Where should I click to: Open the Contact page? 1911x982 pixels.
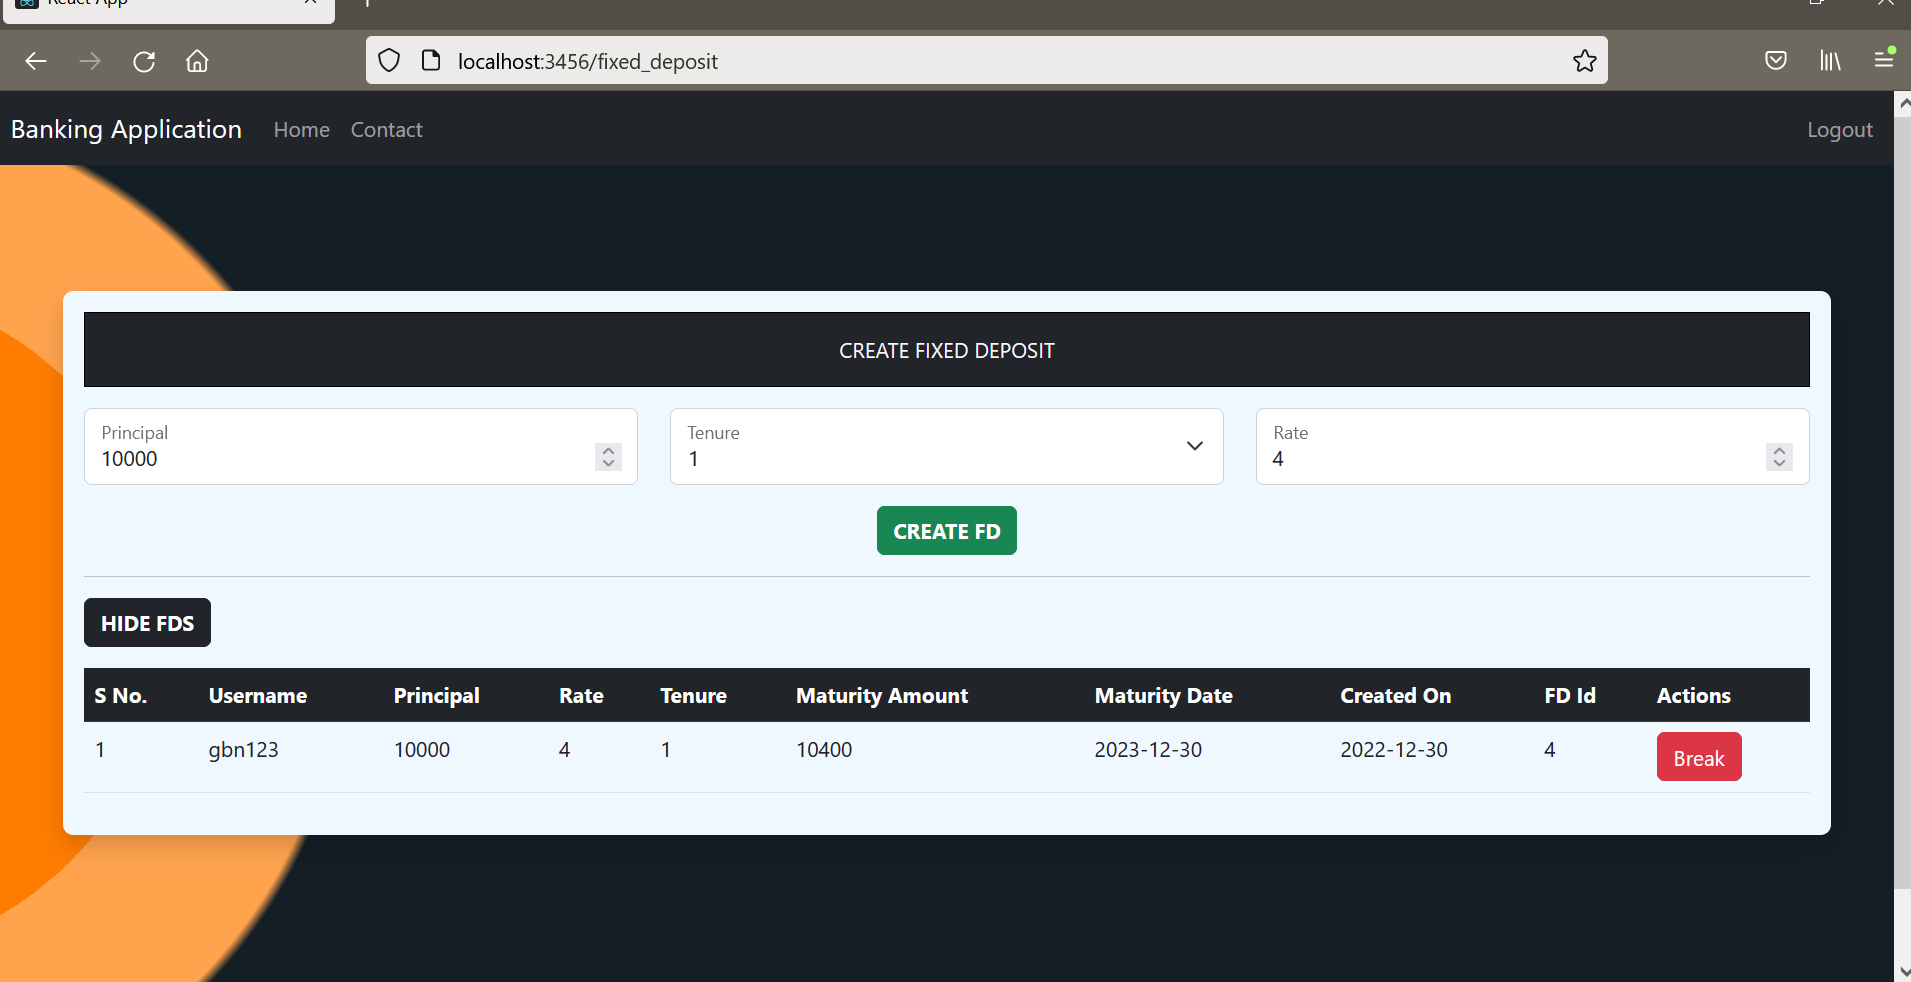coord(385,130)
